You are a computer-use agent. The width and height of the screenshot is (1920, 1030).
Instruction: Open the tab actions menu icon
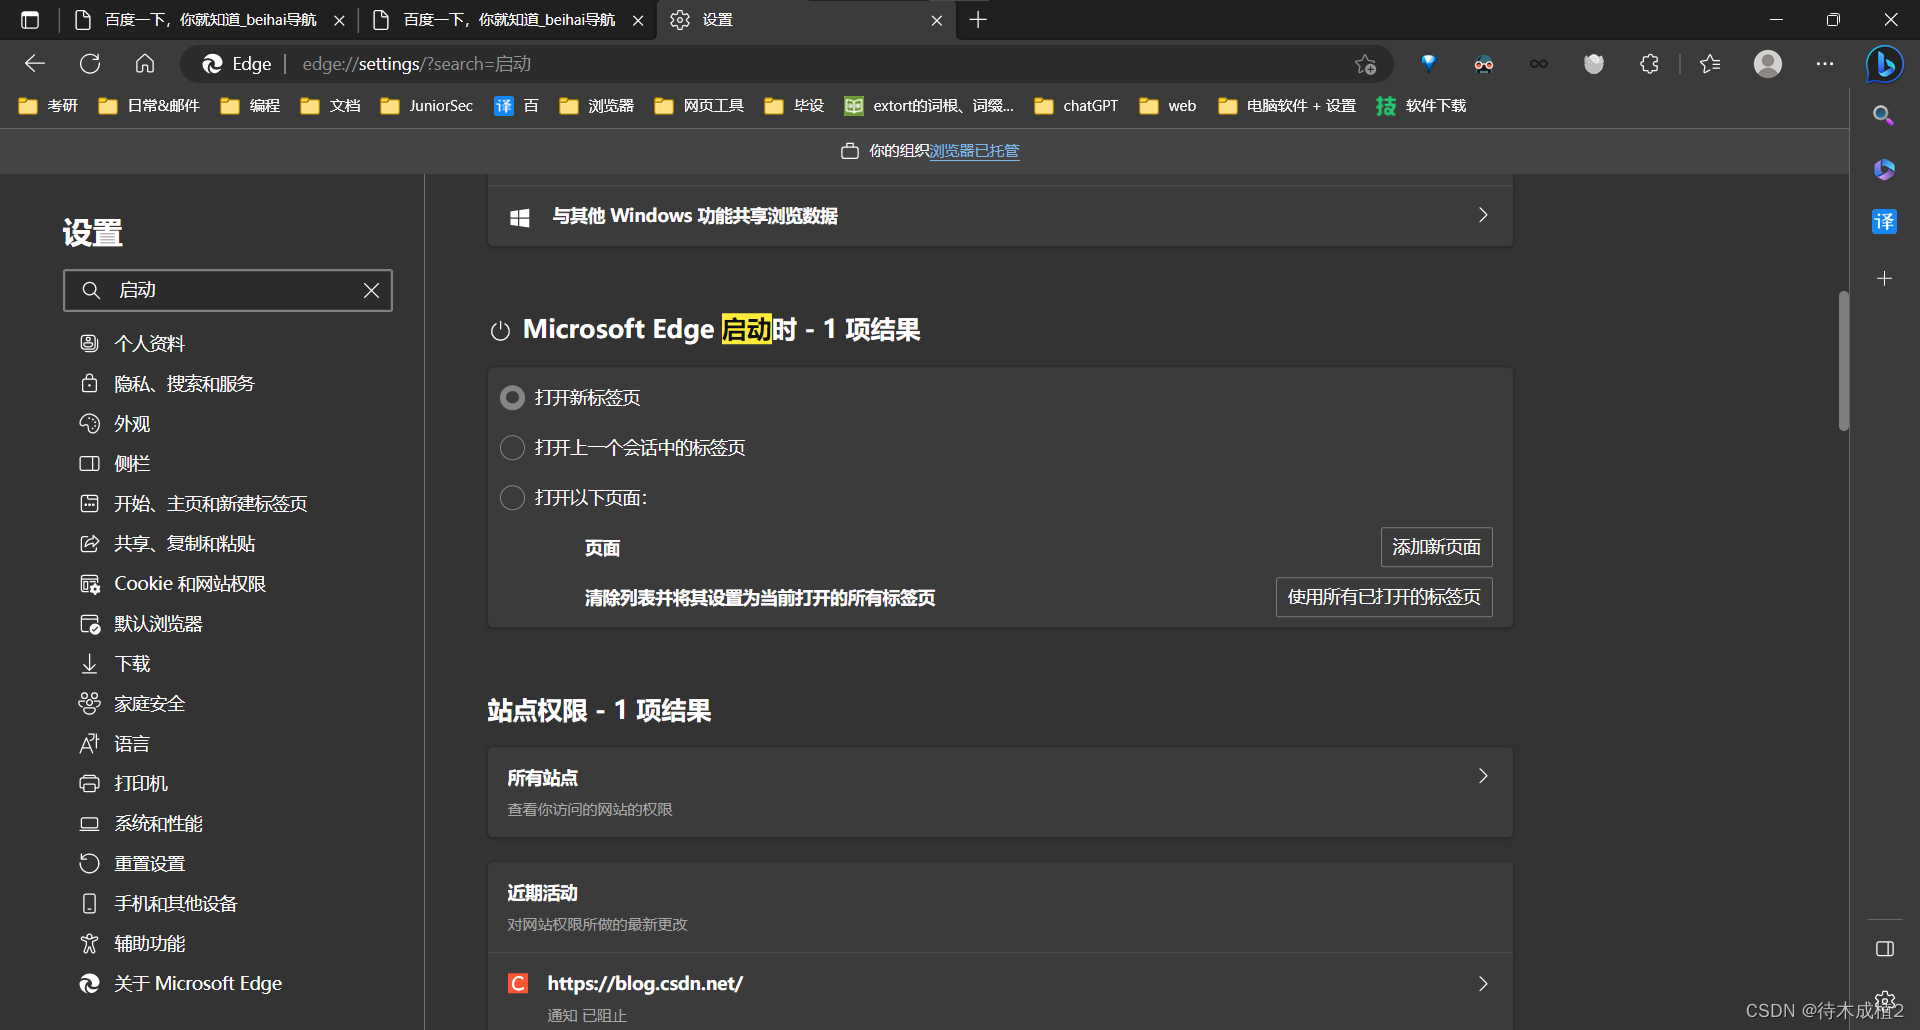click(30, 20)
